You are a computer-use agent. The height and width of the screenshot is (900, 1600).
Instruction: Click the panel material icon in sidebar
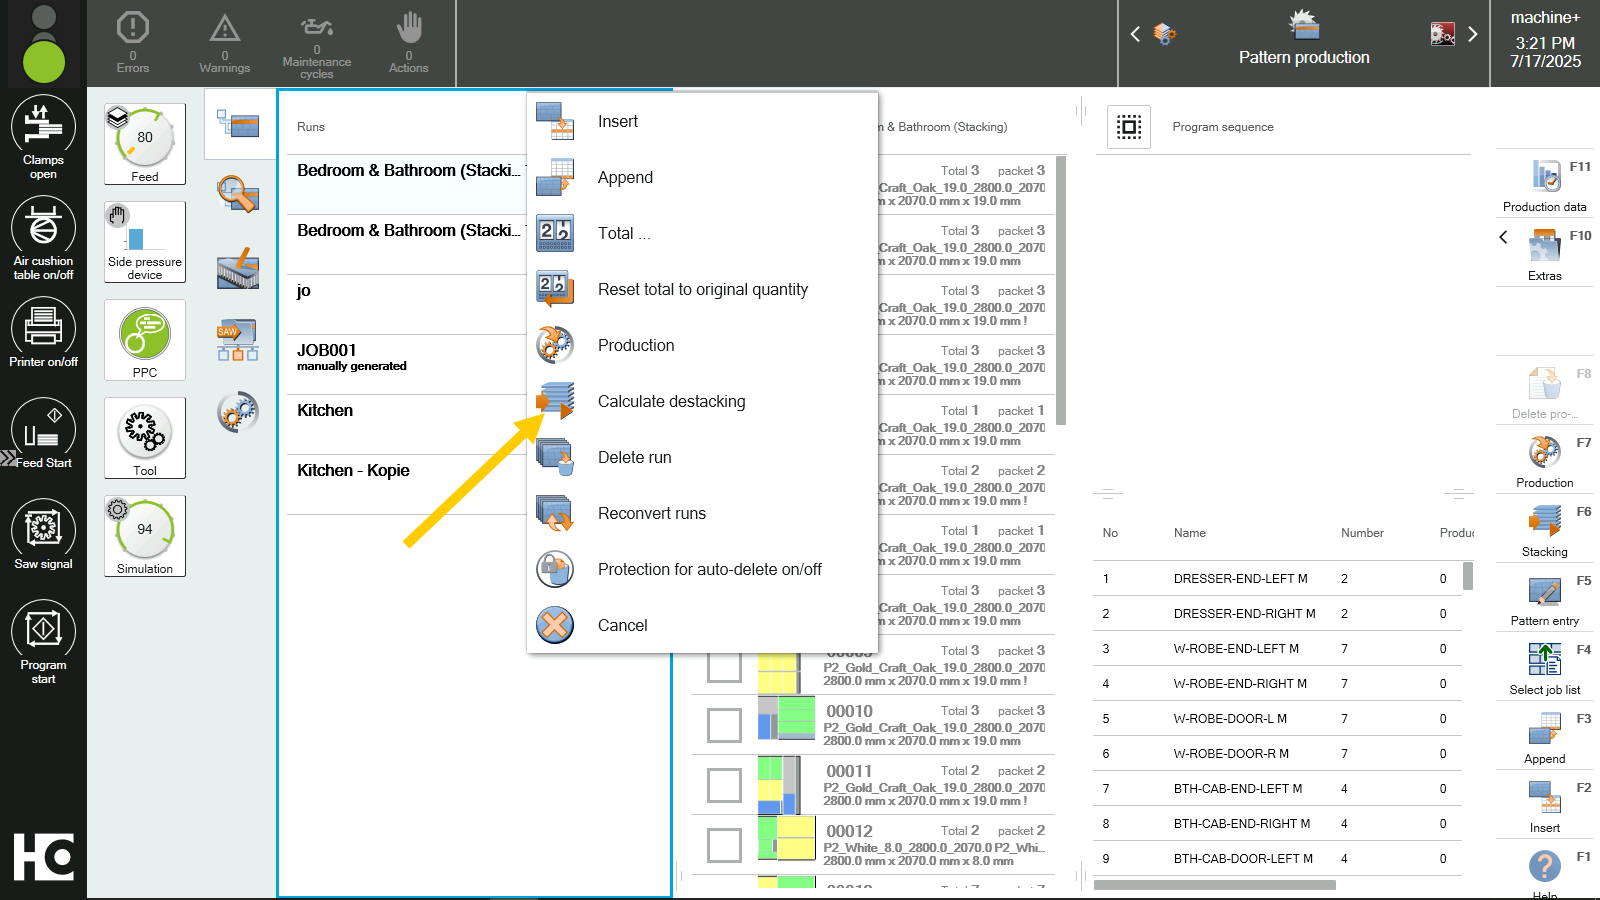tap(238, 268)
